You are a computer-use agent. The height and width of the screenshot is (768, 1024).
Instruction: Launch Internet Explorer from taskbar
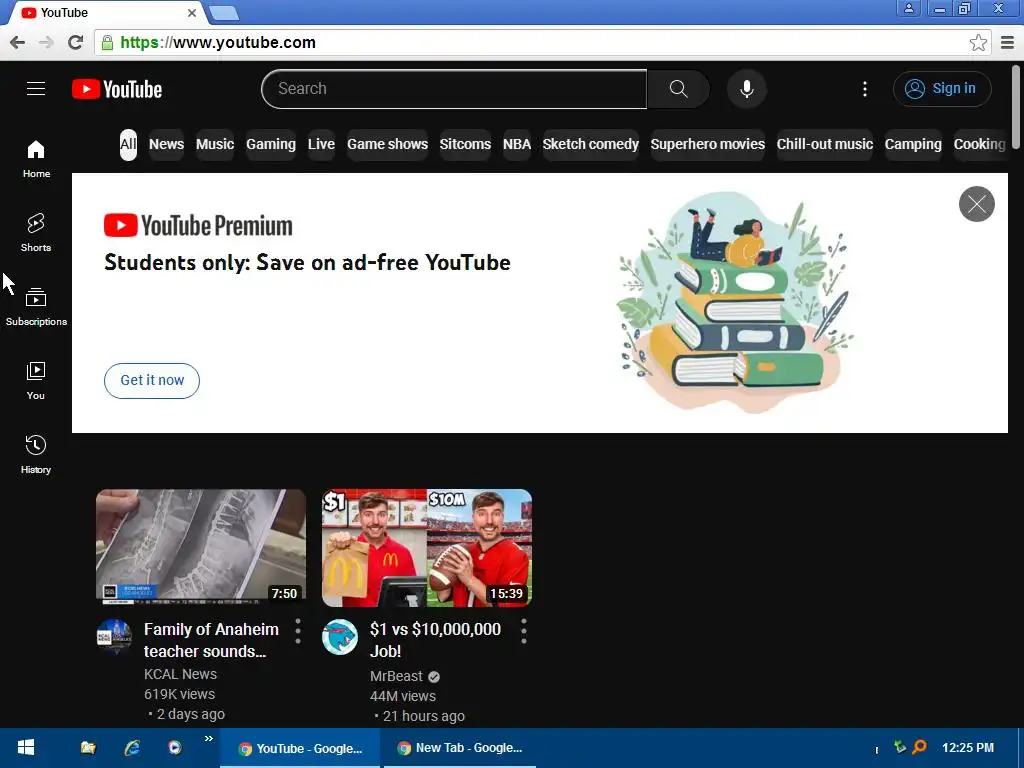[132, 748]
